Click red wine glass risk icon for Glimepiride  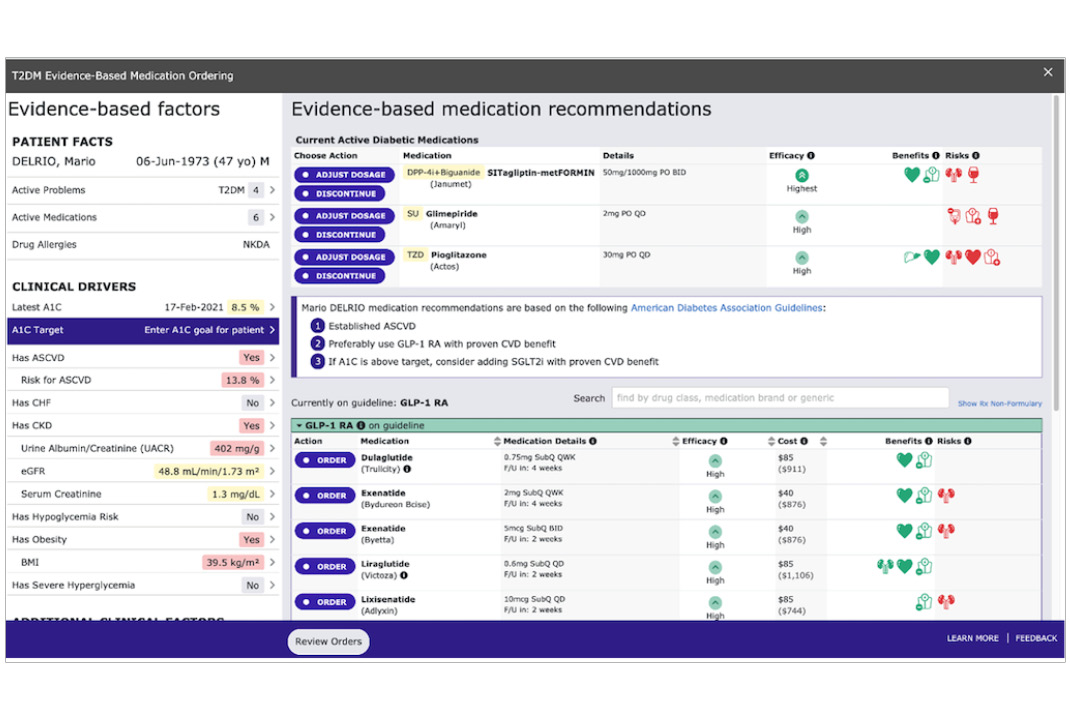(992, 216)
